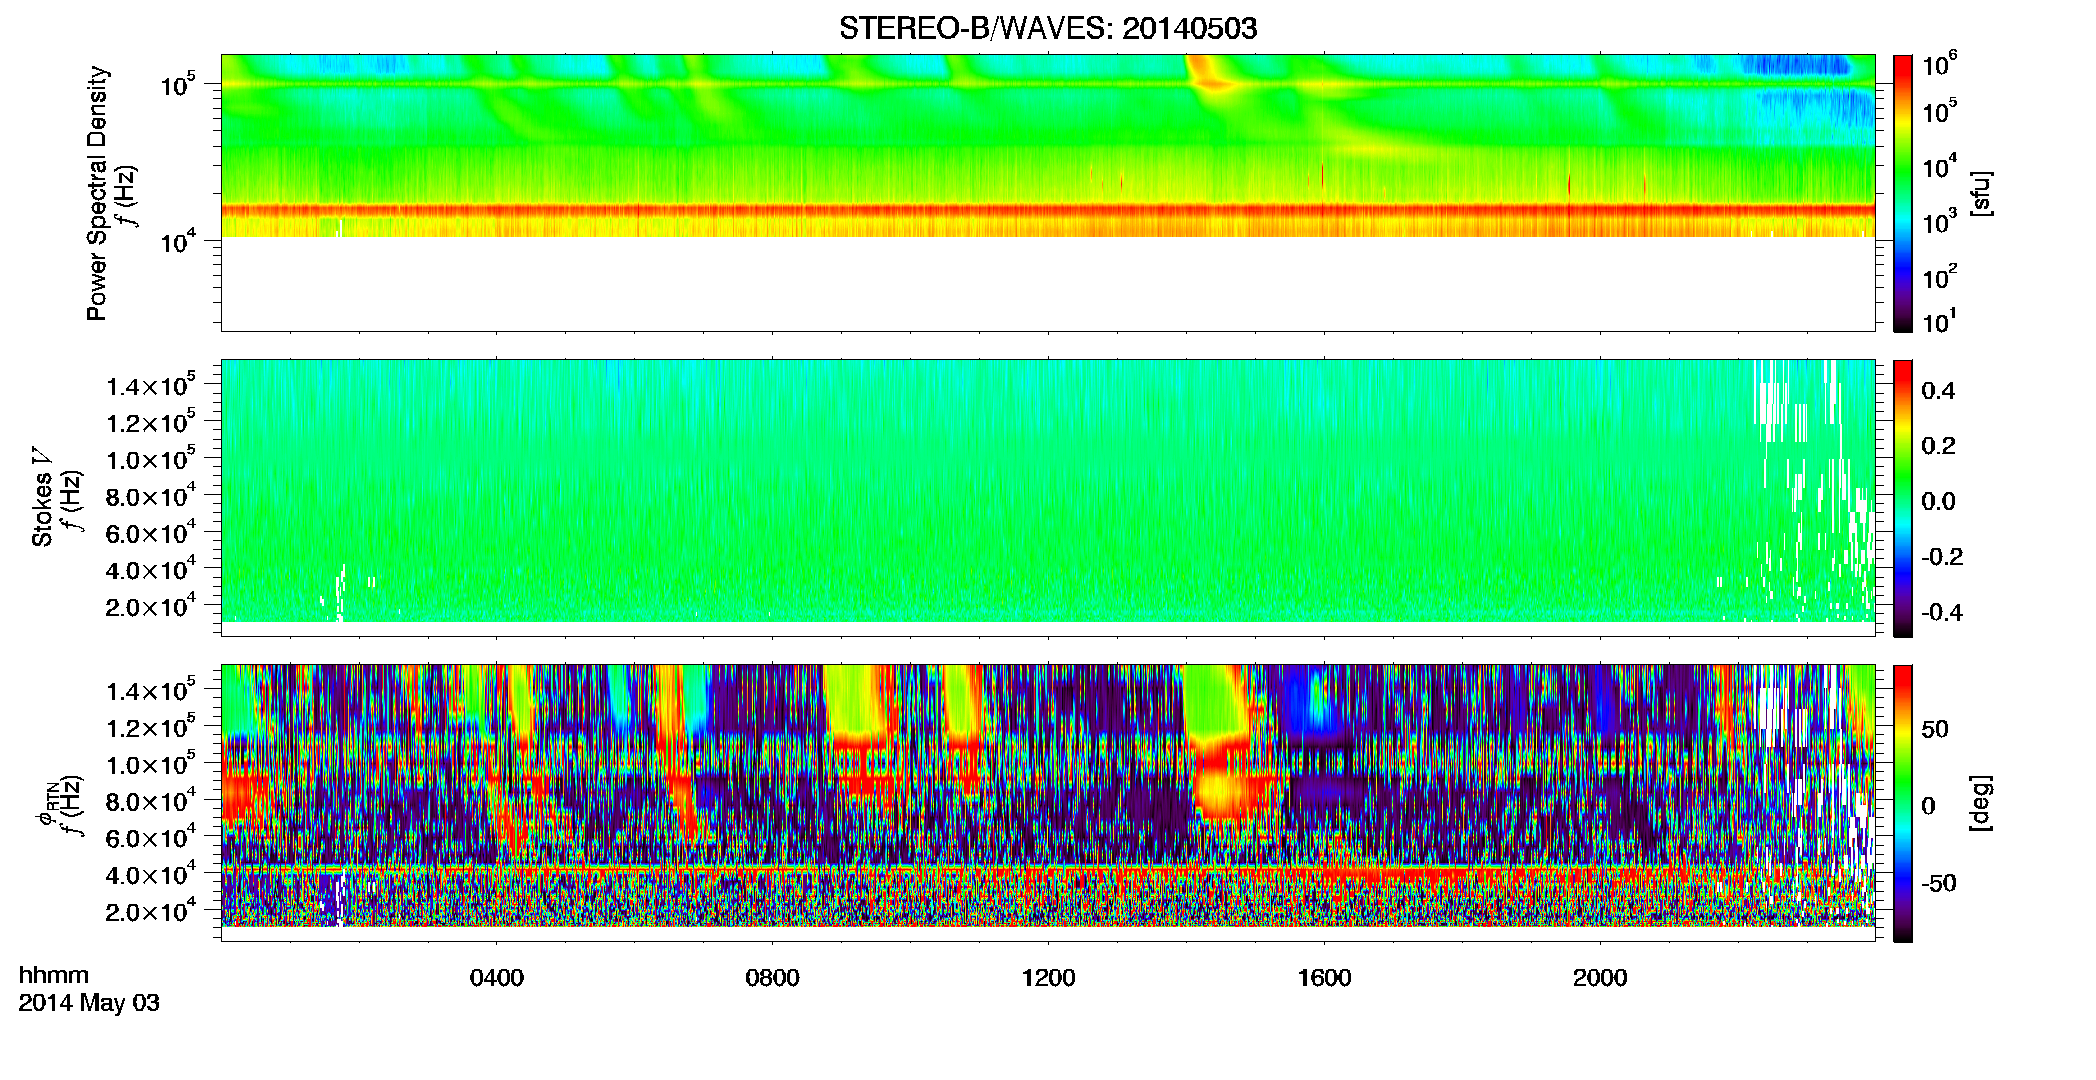Click the hhmm axis unit label
This screenshot has width=2096, height=1080.
coord(54,975)
